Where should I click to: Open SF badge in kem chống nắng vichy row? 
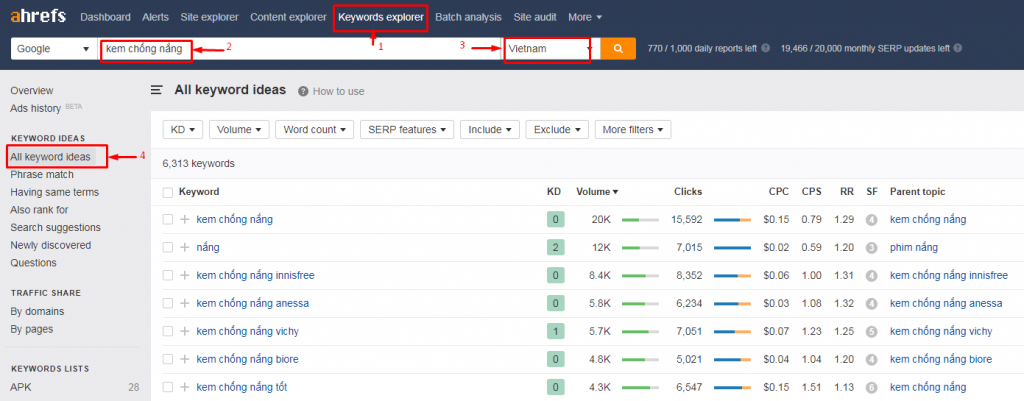(871, 332)
